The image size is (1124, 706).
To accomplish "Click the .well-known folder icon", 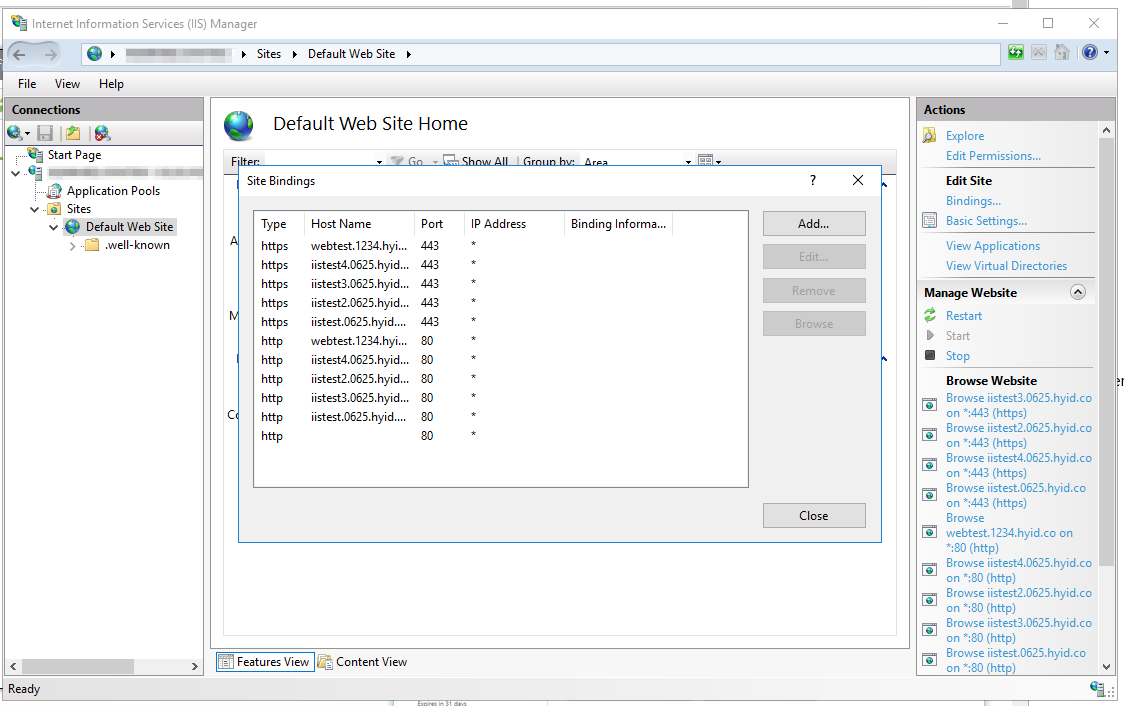I will pyautogui.click(x=92, y=245).
